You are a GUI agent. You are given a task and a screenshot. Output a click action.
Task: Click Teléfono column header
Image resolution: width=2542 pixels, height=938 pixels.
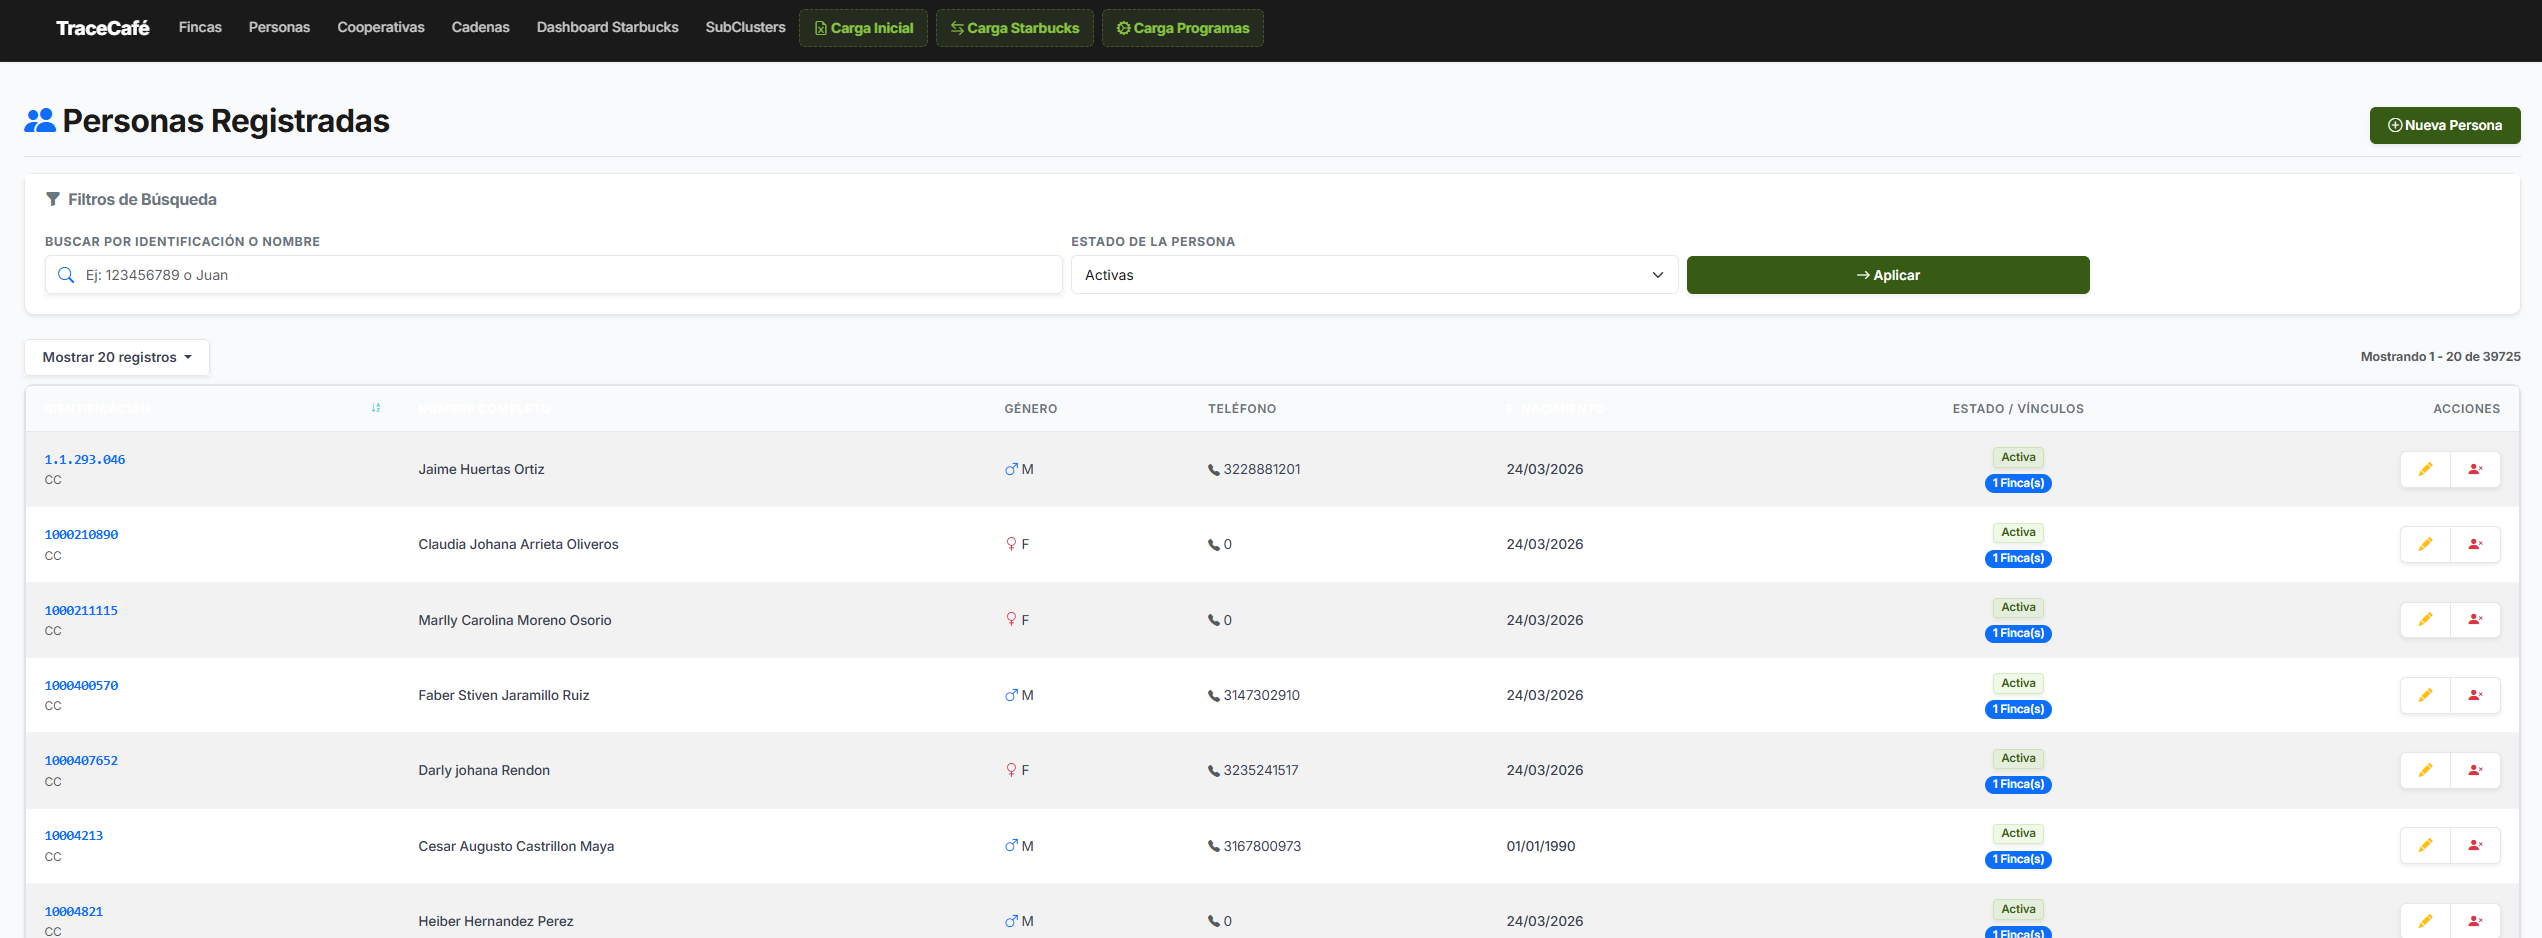point(1242,409)
